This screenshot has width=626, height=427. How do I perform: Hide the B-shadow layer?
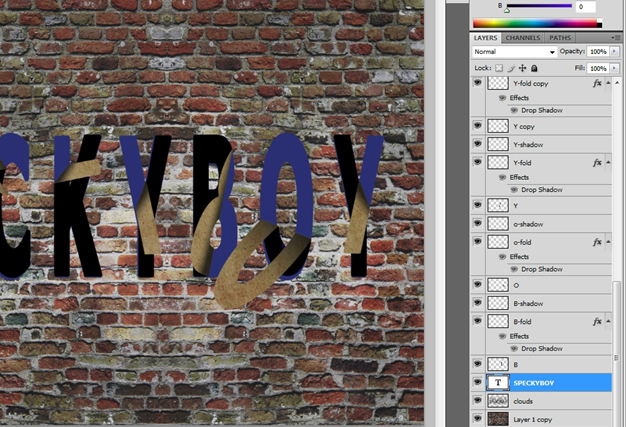coord(477,303)
